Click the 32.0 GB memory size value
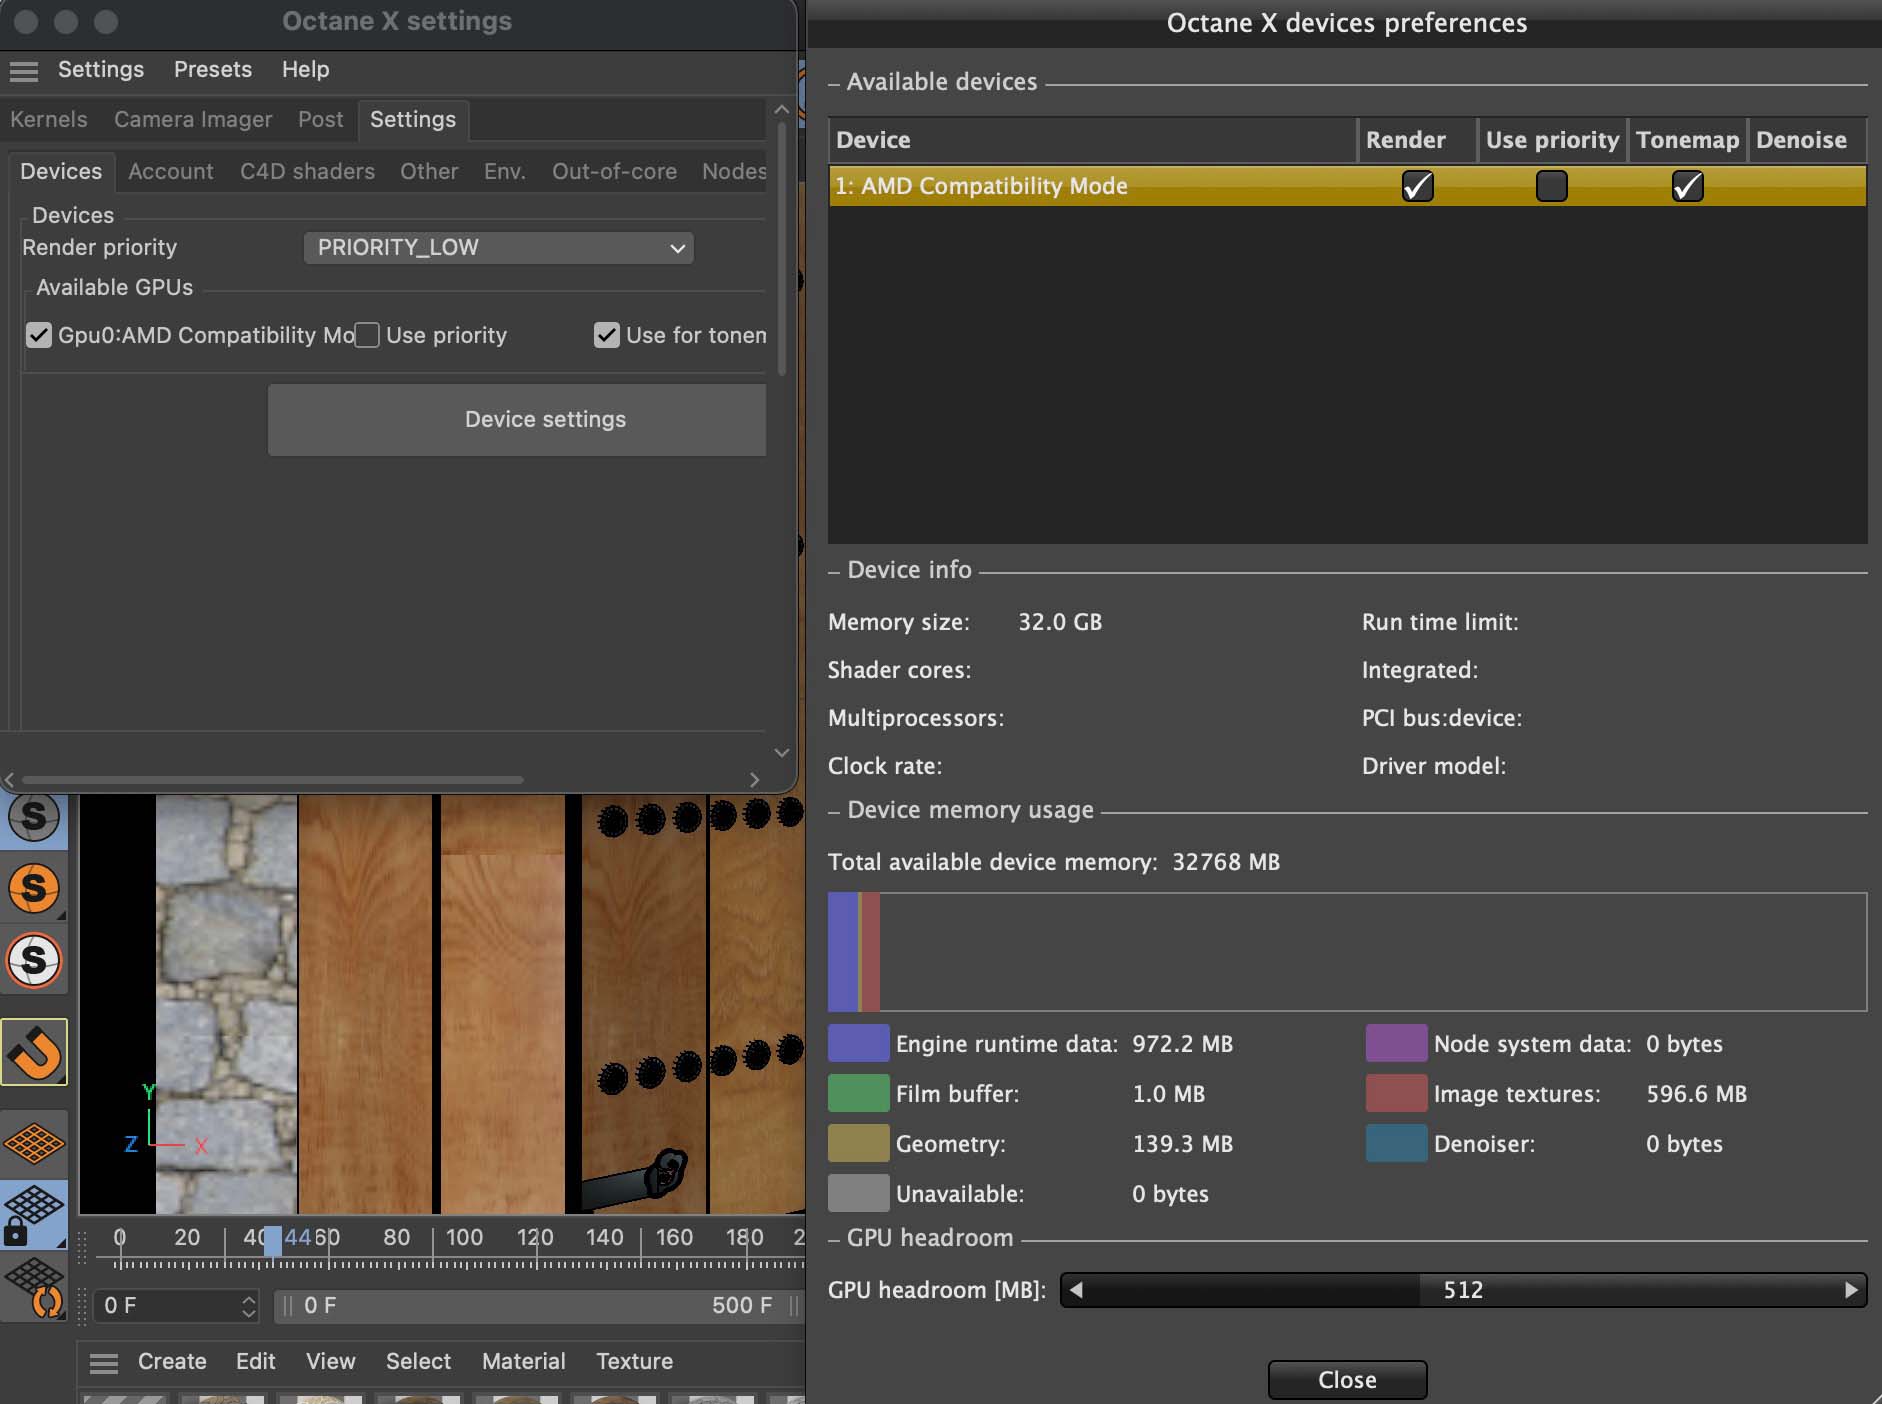This screenshot has height=1404, width=1882. [x=1060, y=622]
